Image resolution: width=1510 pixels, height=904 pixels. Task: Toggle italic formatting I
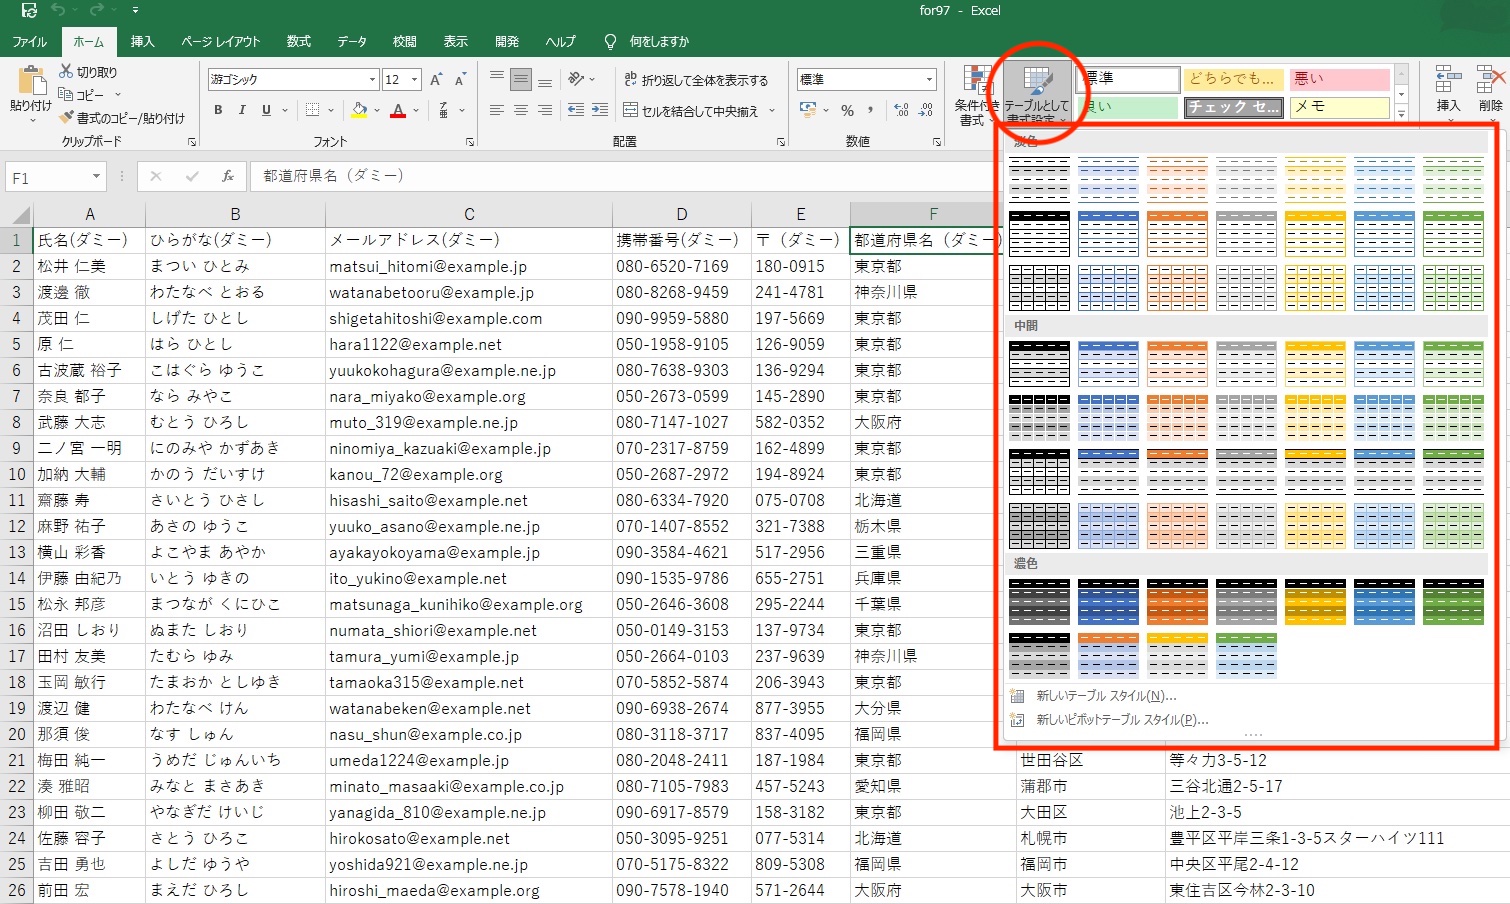[x=242, y=110]
